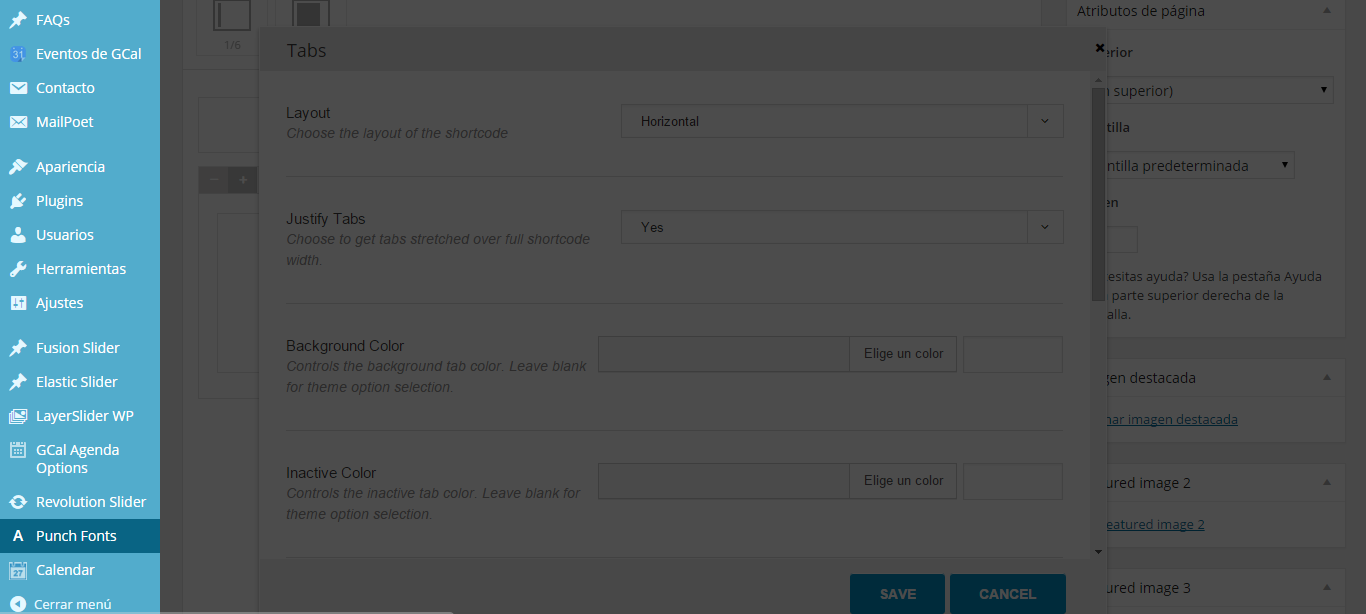The height and width of the screenshot is (614, 1366).
Task: Click Elige un color for Inactive Color
Action: (x=903, y=481)
